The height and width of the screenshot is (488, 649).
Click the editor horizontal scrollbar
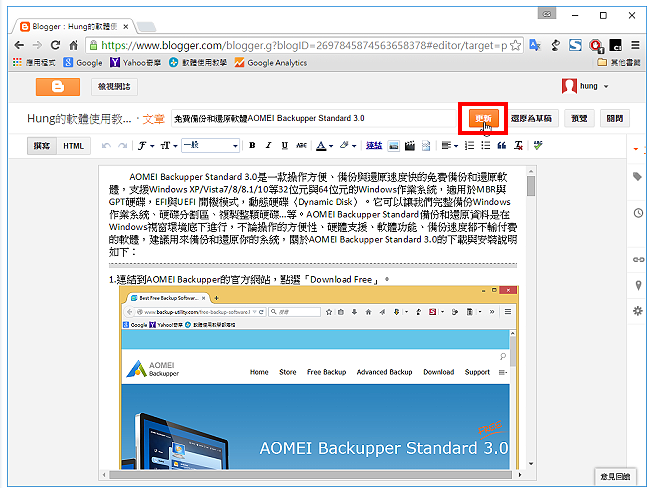[310, 475]
